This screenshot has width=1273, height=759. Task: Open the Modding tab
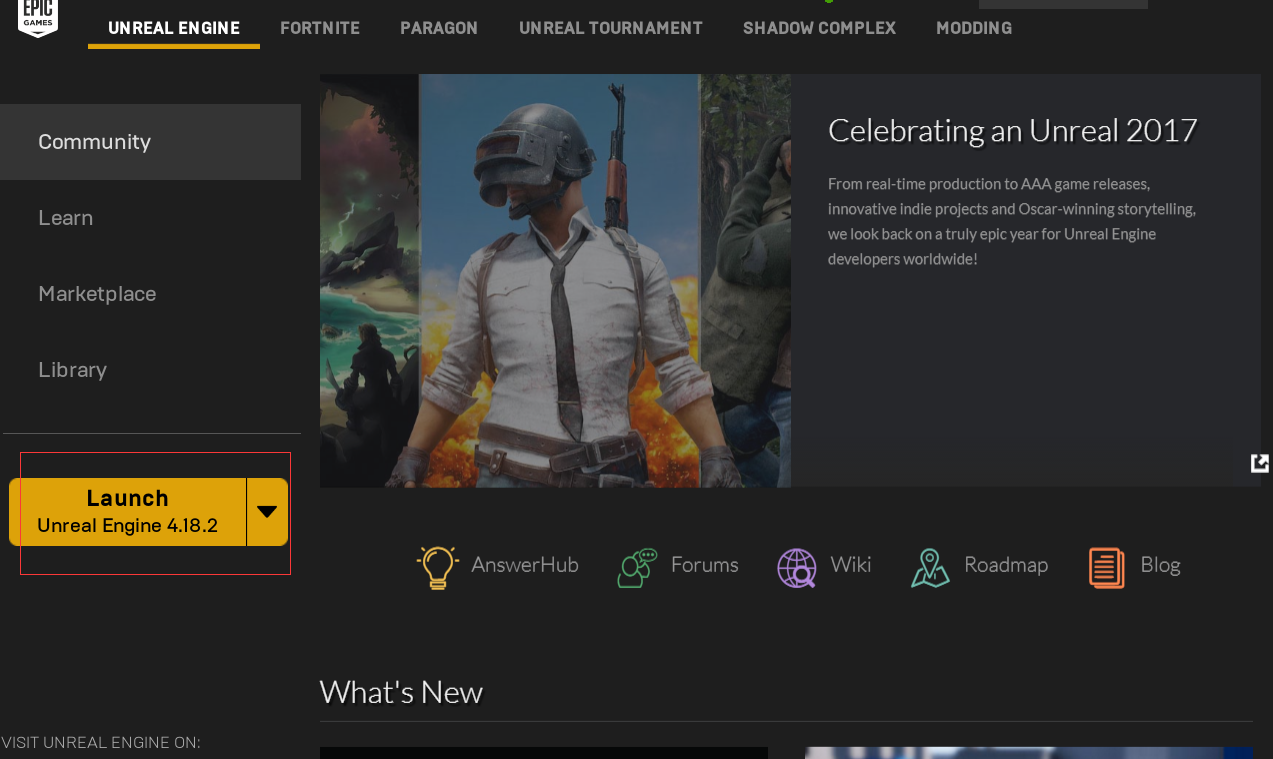pyautogui.click(x=974, y=28)
